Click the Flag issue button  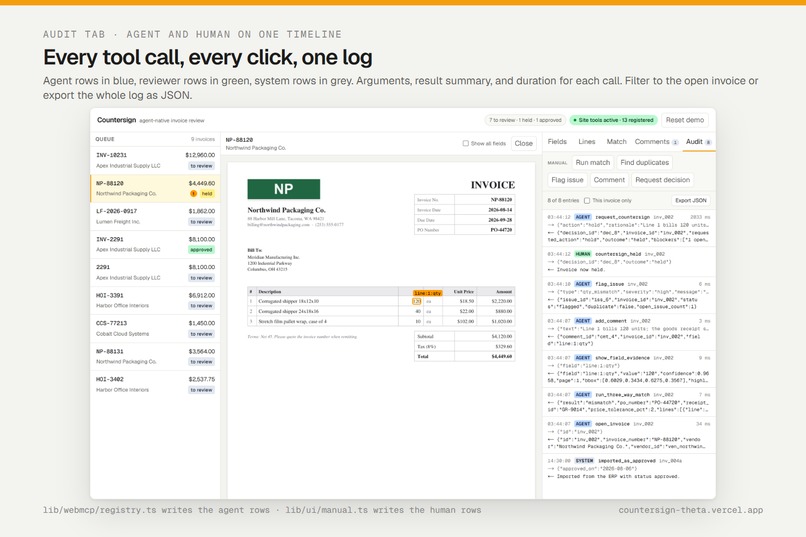point(567,180)
